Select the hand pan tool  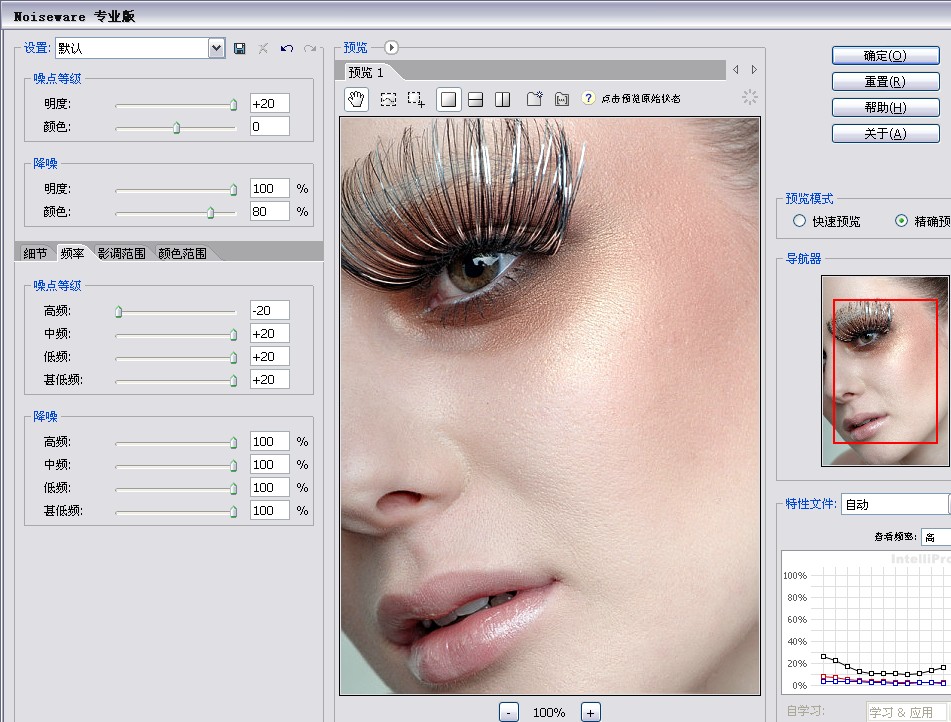point(357,99)
